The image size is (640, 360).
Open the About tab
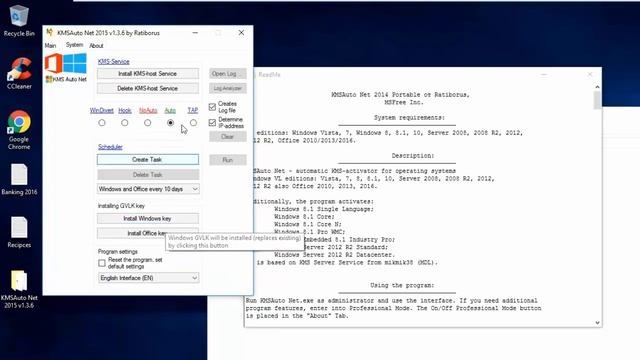pos(96,45)
